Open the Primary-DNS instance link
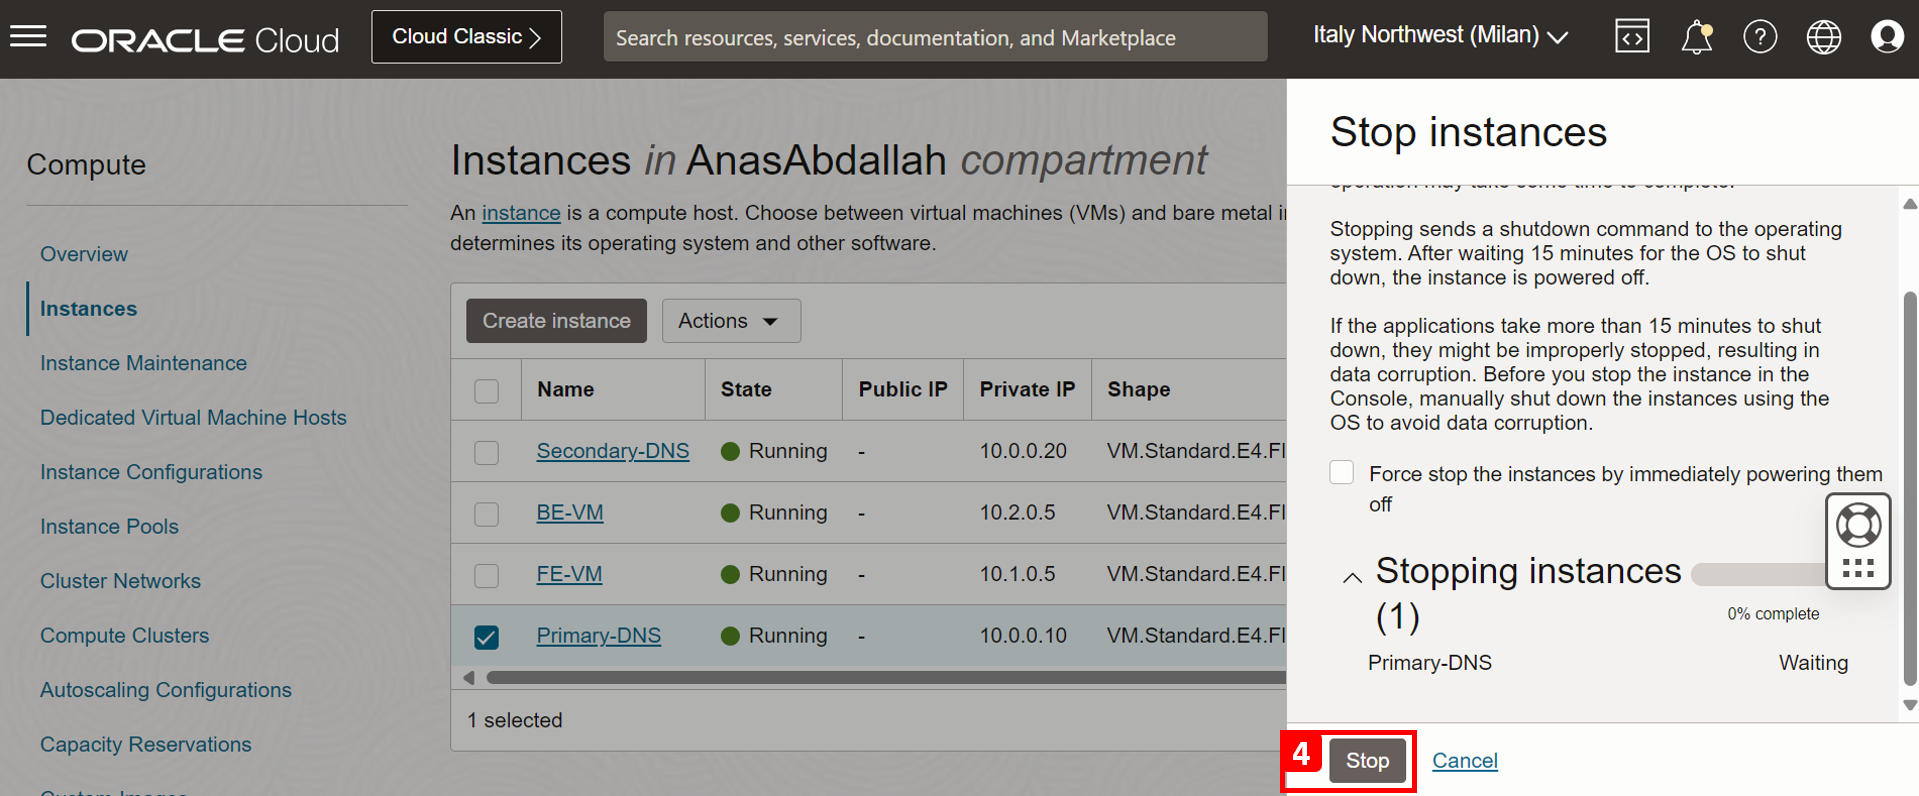This screenshot has width=1919, height=796. (x=599, y=636)
